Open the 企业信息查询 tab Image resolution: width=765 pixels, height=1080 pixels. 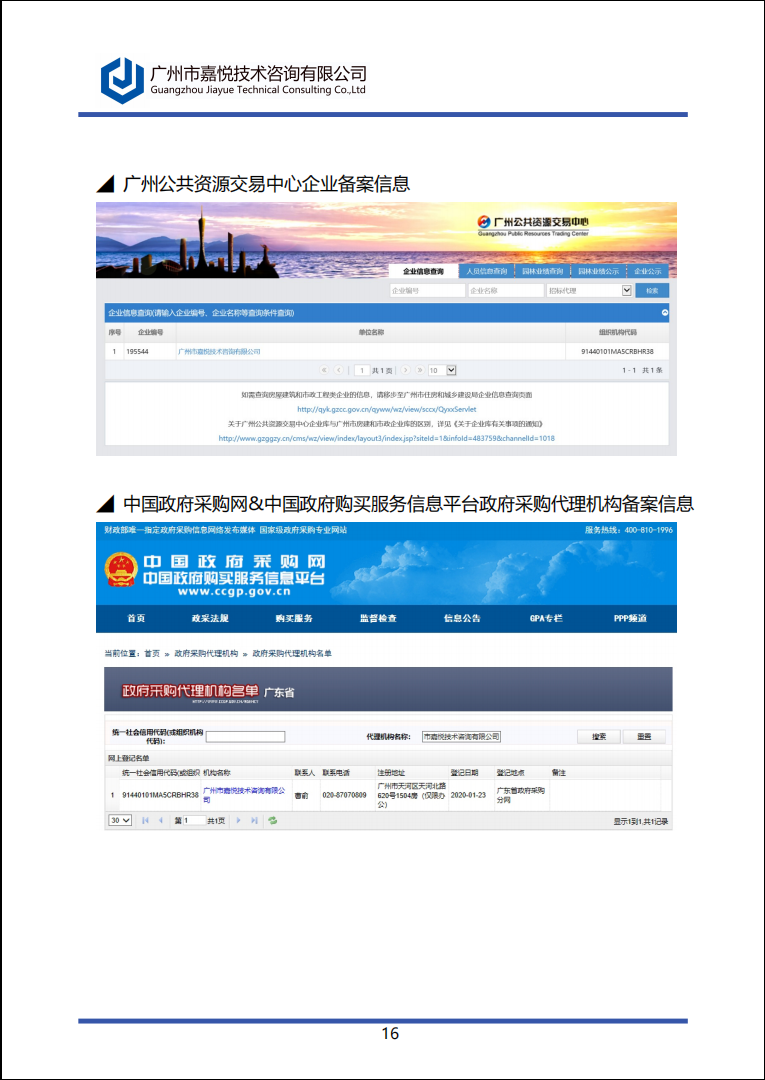click(423, 271)
